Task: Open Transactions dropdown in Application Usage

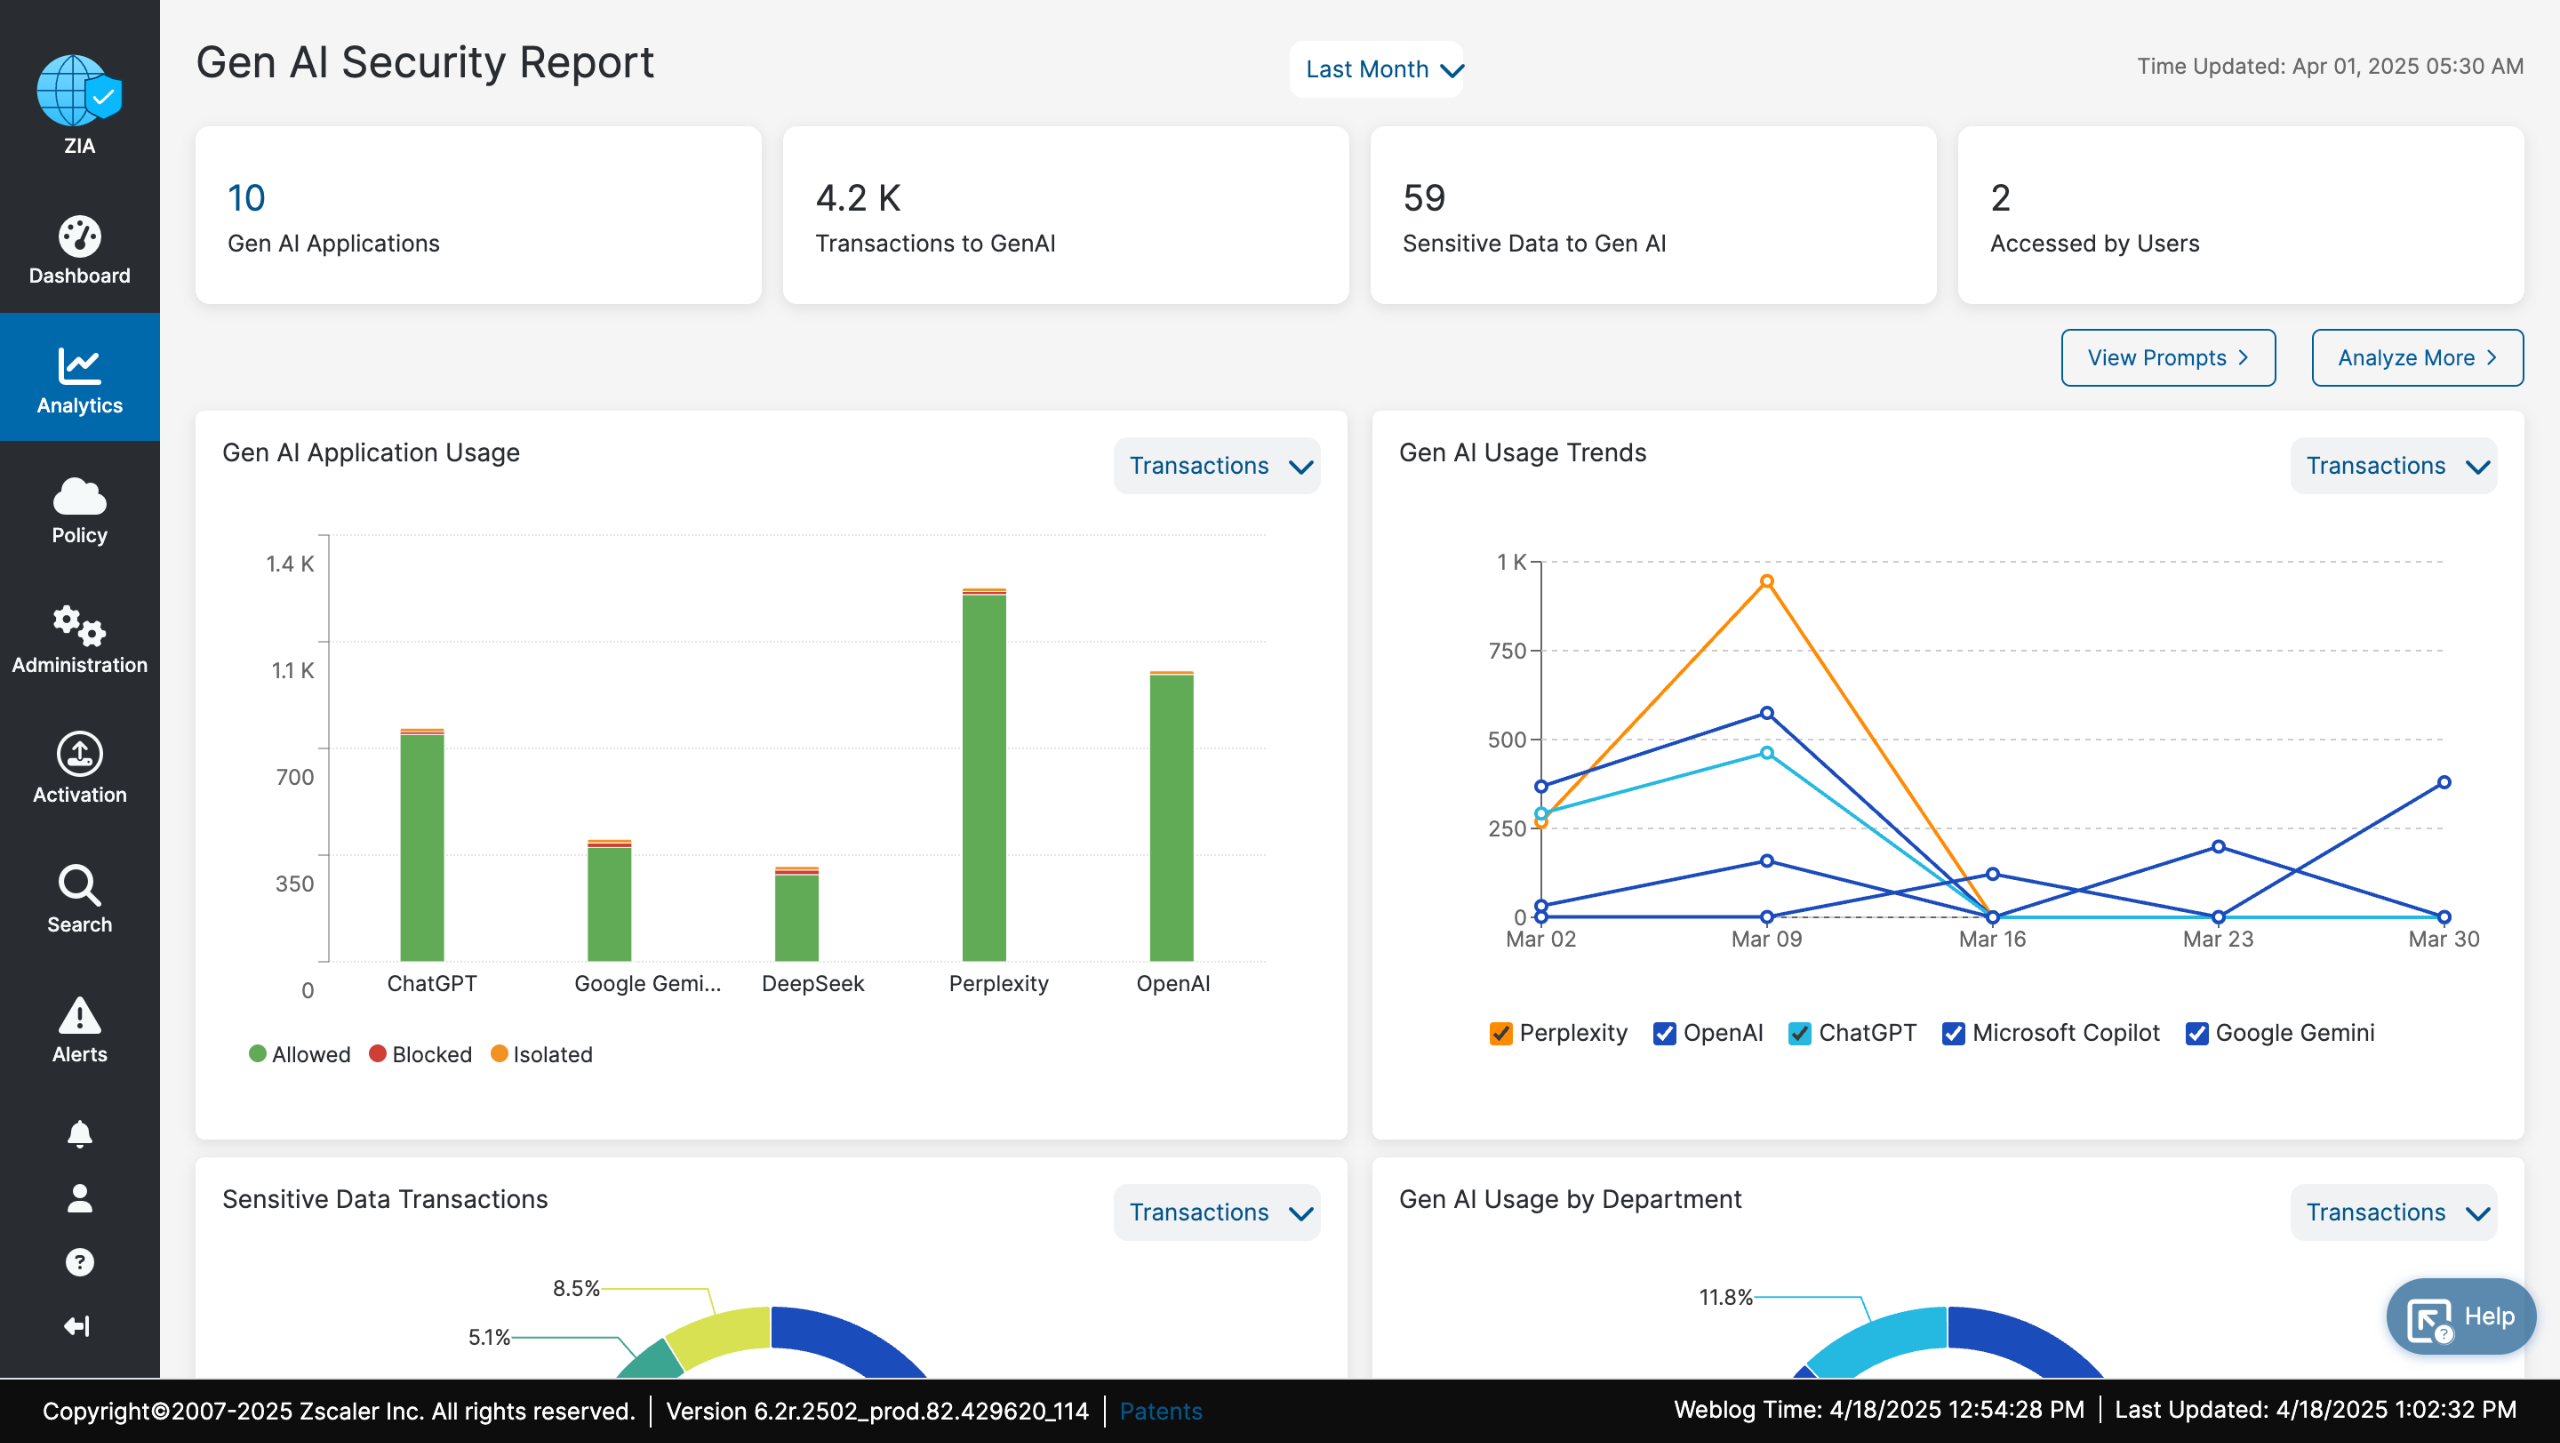Action: [1217, 466]
